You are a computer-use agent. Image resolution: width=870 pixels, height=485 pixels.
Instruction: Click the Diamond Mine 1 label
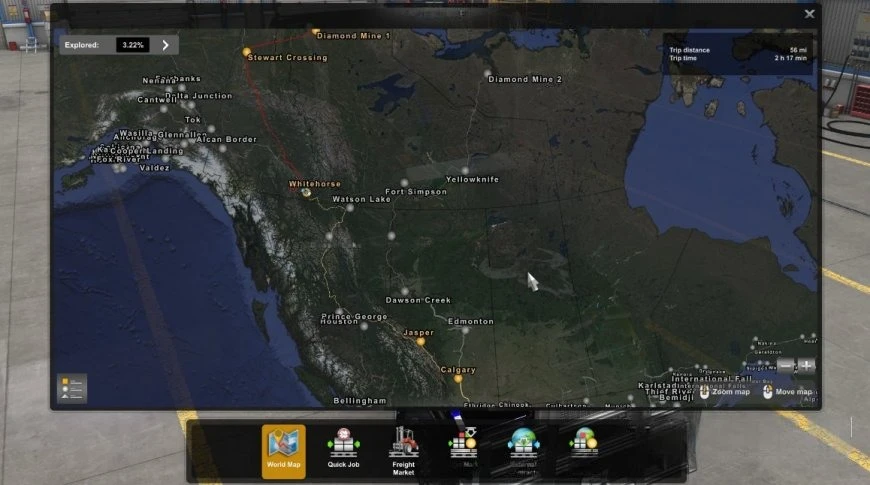pyautogui.click(x=353, y=36)
